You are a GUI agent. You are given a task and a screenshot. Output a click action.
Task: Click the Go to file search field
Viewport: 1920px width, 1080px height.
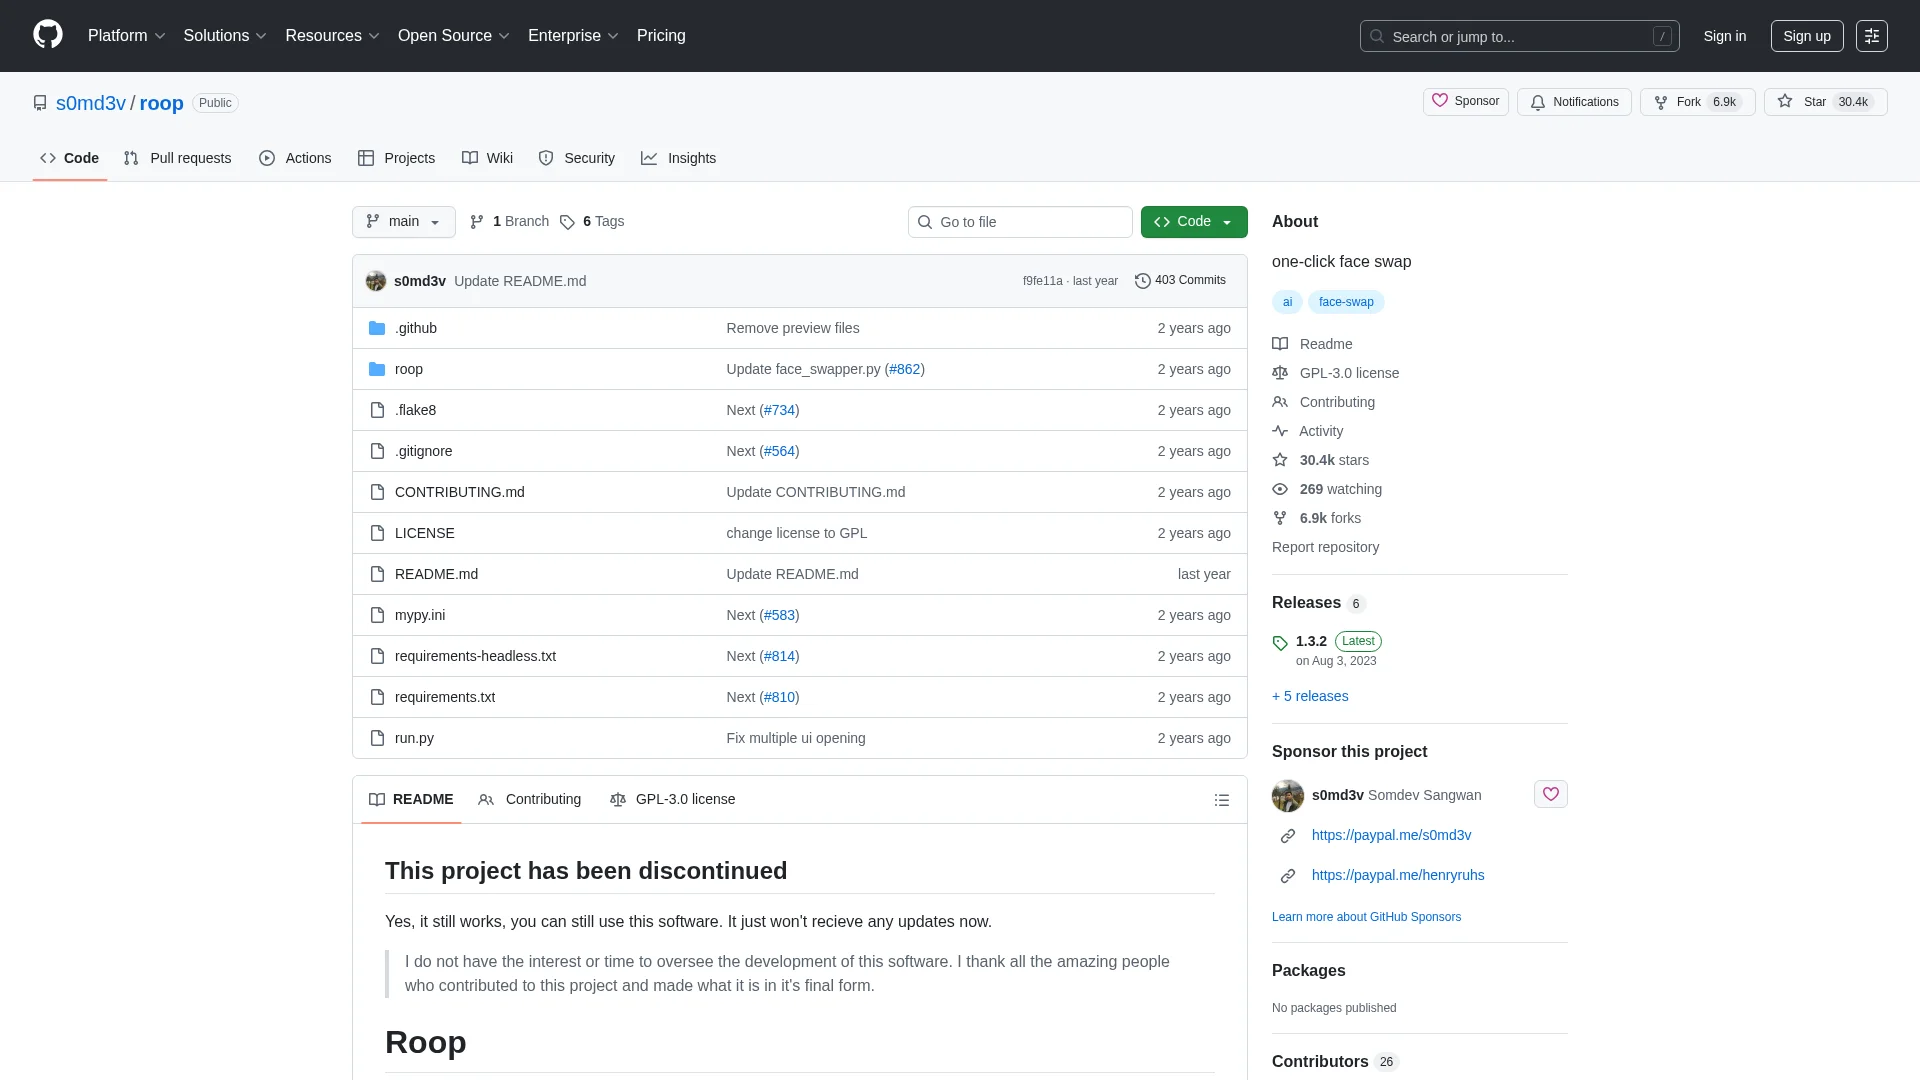(1020, 222)
